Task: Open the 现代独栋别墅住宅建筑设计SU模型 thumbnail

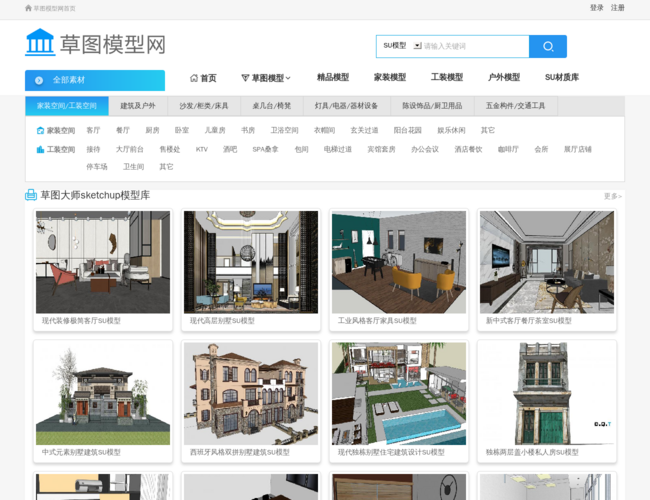Action: click(x=399, y=393)
